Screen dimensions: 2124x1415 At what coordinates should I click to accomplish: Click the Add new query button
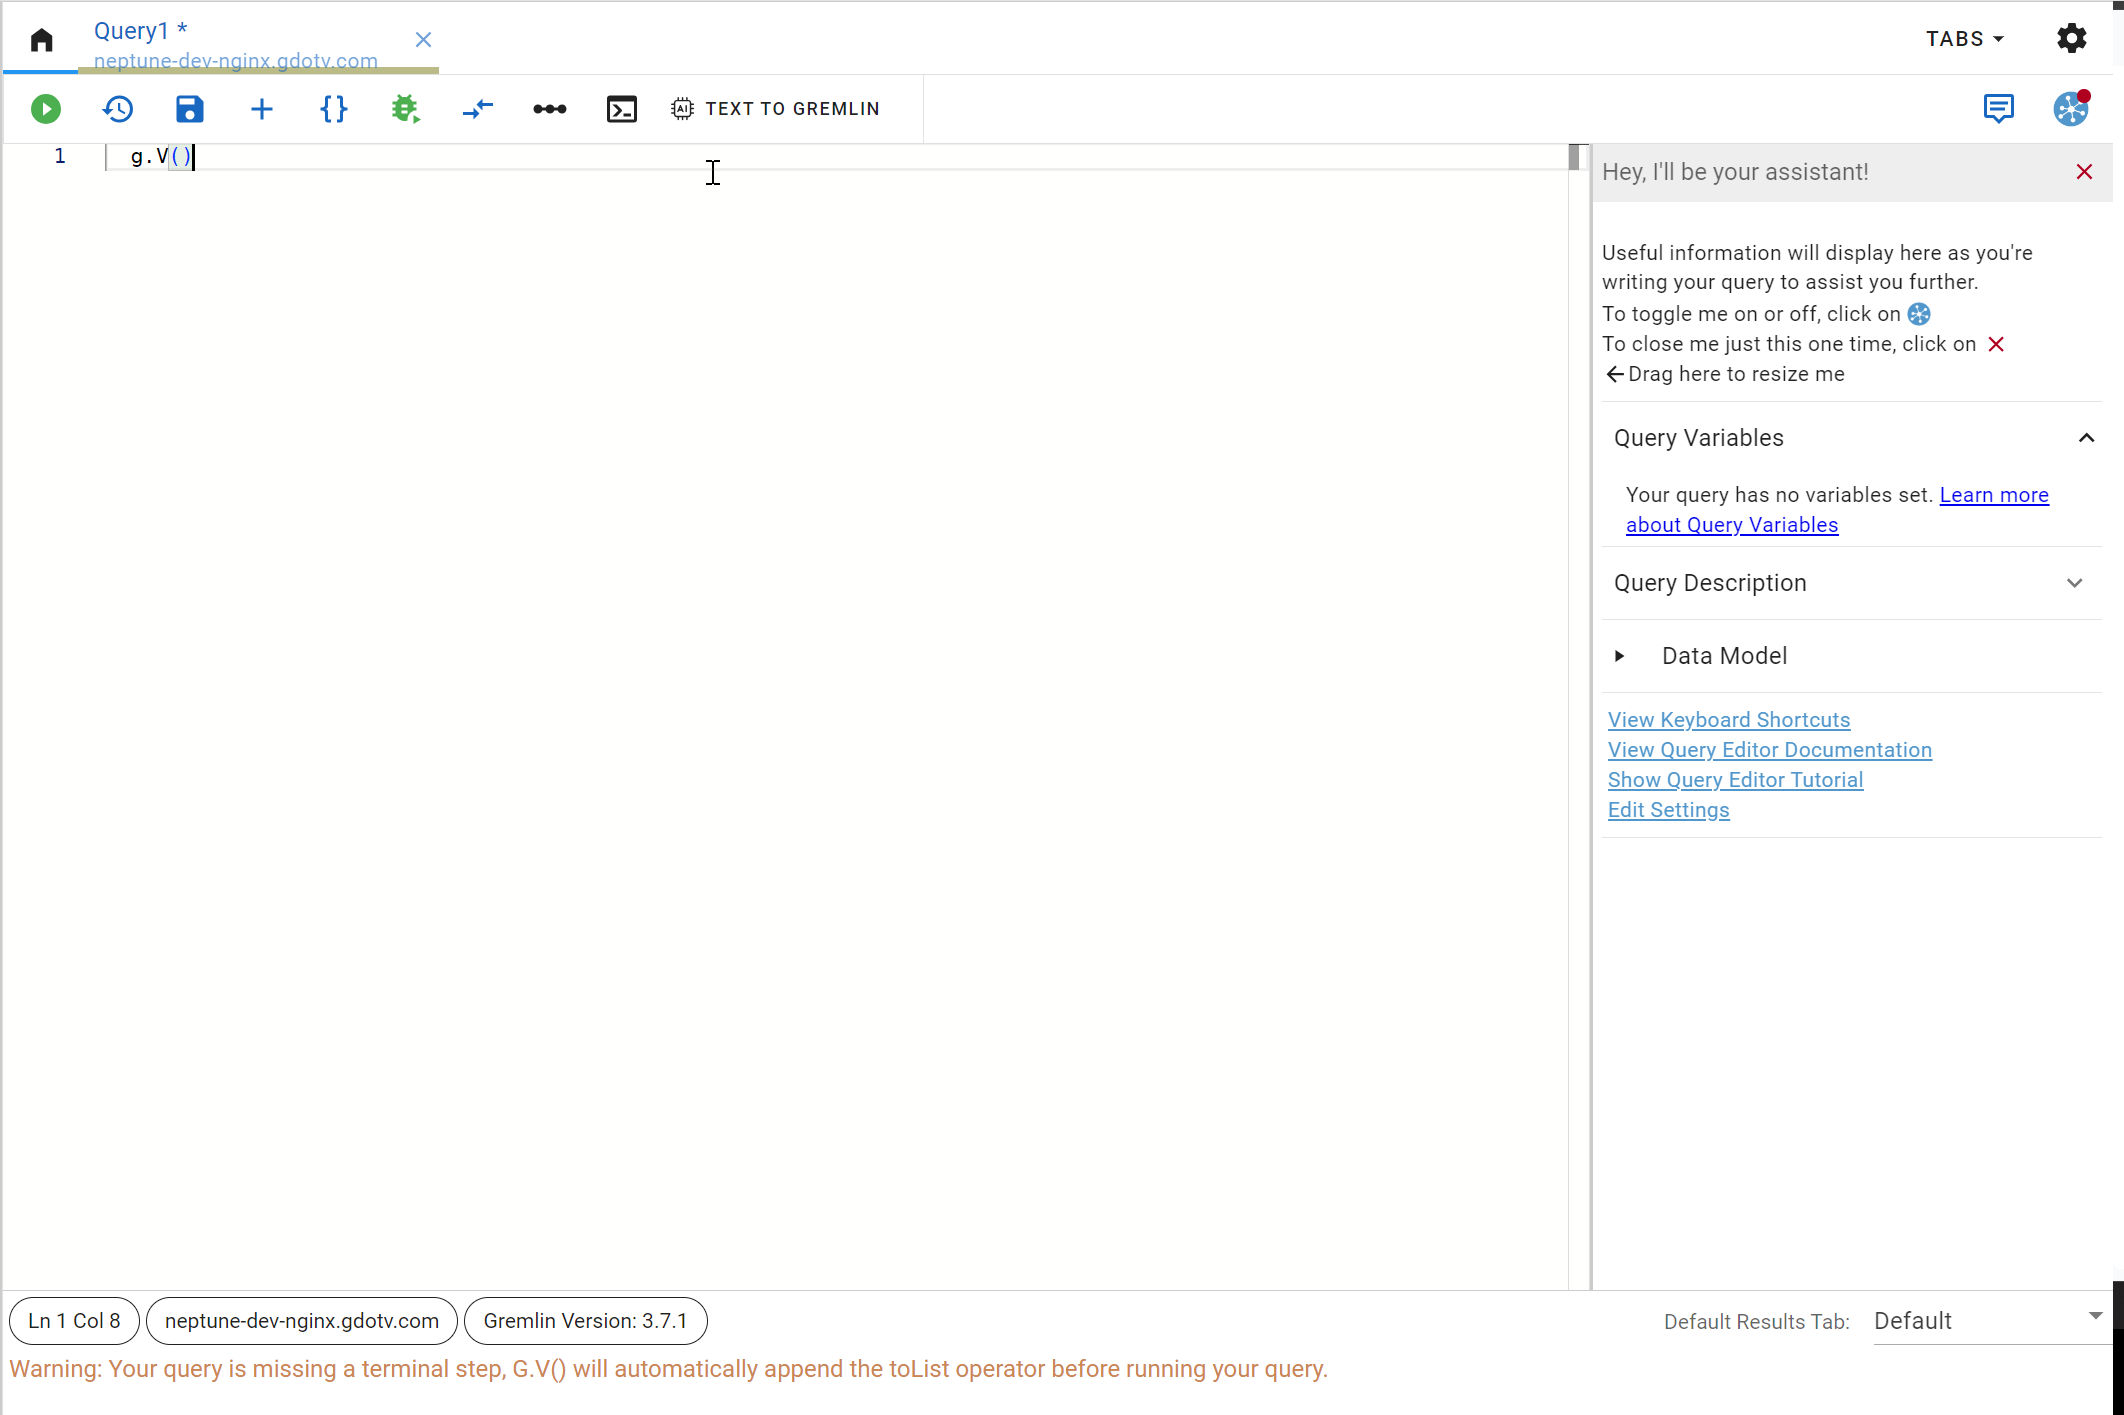(261, 109)
